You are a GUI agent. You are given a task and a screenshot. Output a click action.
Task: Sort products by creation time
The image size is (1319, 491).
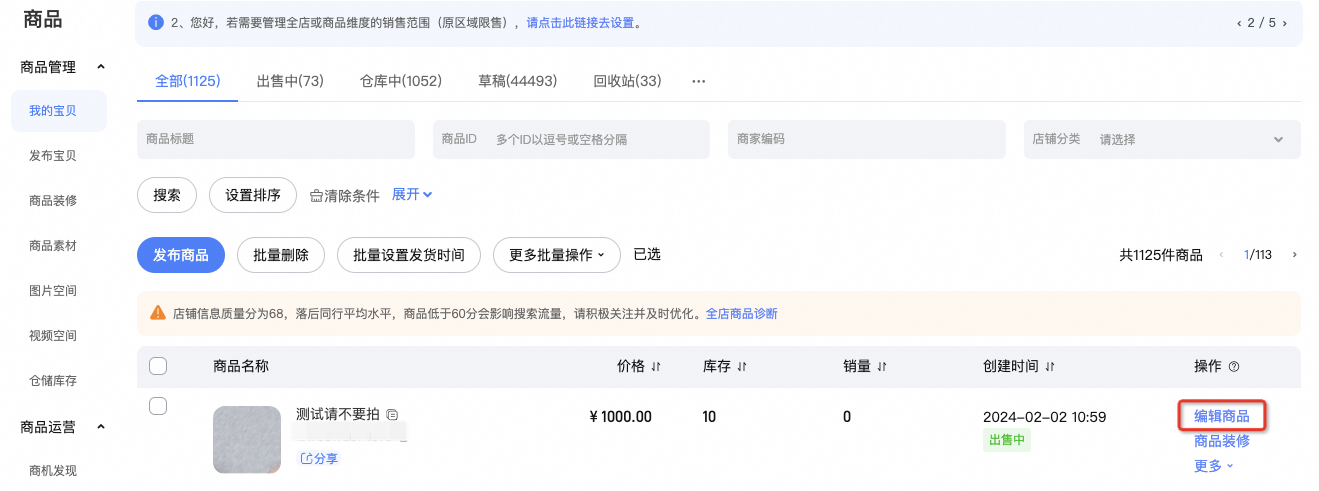coord(1051,367)
